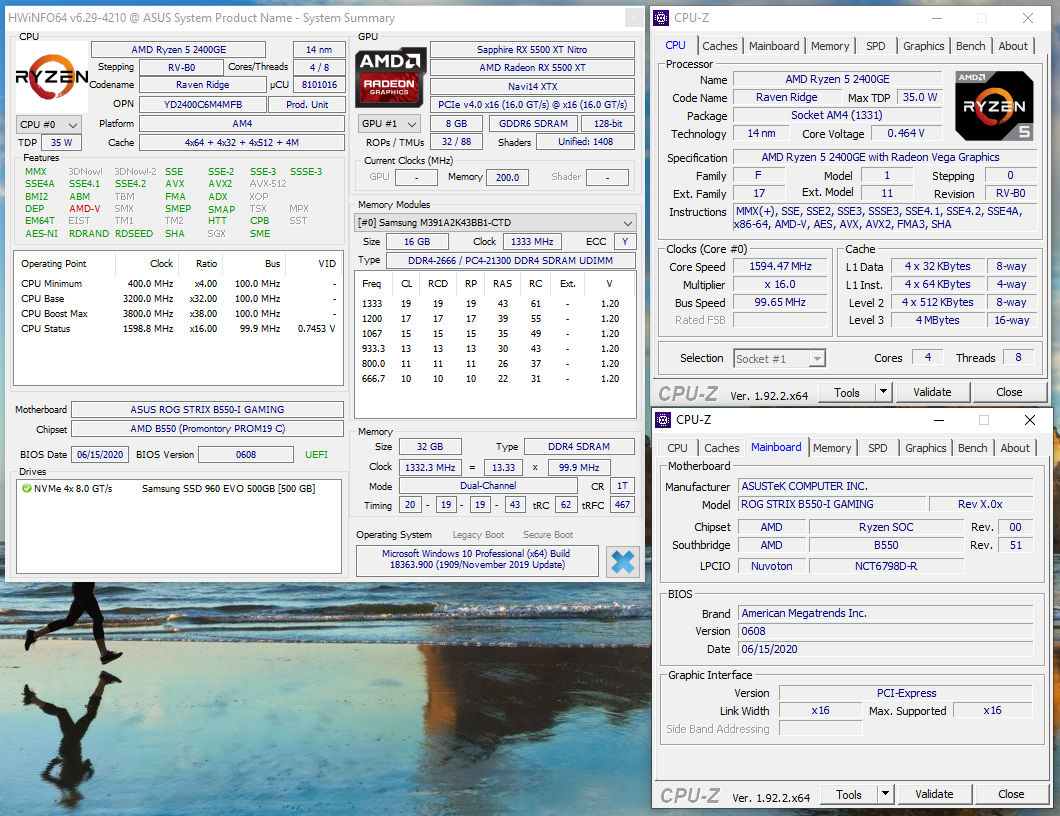Open Bench tab in upper CPU-Z window

click(970, 46)
